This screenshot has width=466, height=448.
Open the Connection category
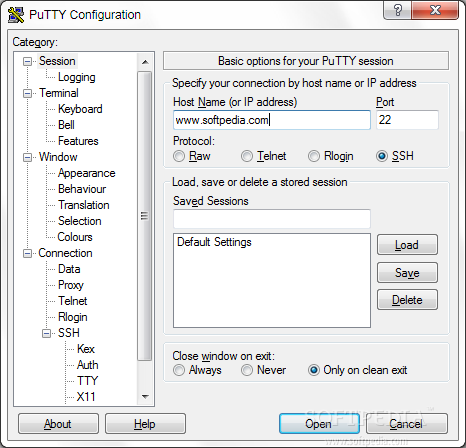coord(65,253)
